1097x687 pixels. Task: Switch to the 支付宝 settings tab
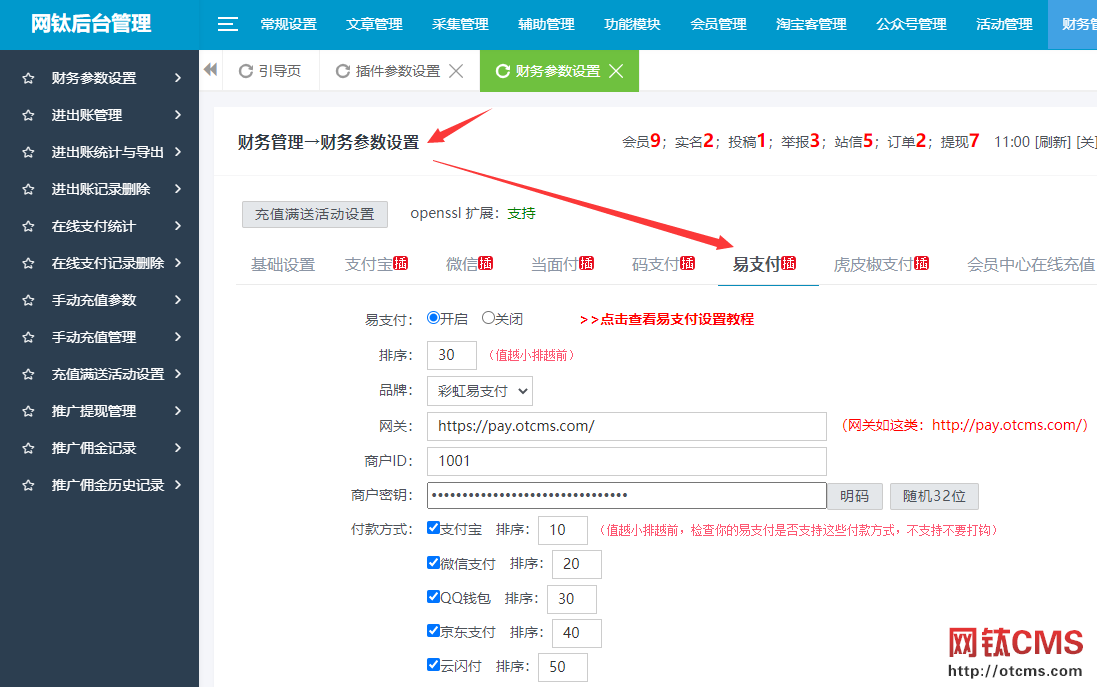tap(369, 264)
